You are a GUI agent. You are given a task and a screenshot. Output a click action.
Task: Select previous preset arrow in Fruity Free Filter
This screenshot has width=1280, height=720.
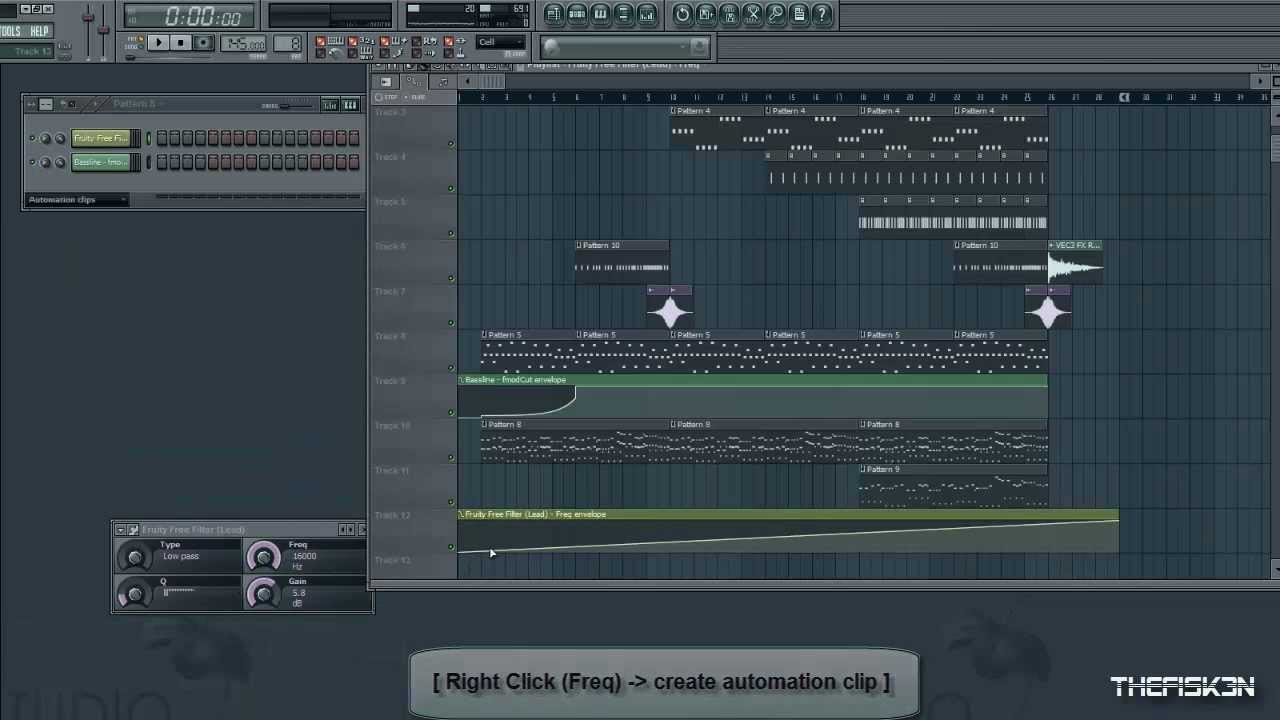345,530
